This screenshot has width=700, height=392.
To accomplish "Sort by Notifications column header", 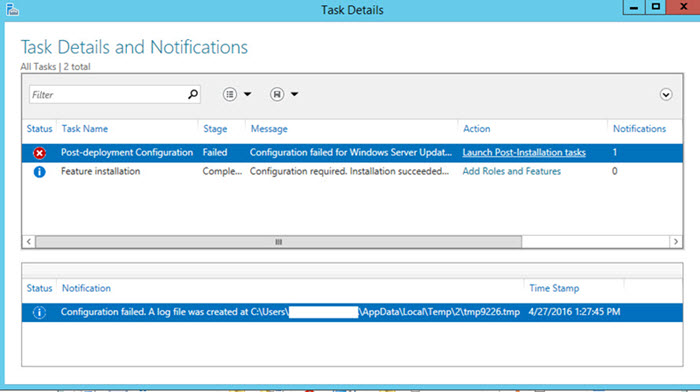I will 639,129.
